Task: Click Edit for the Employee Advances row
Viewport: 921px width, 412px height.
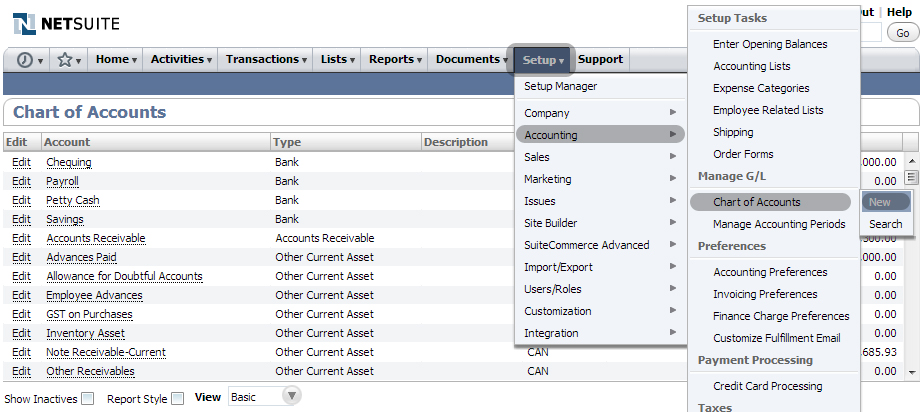Action: coord(21,295)
